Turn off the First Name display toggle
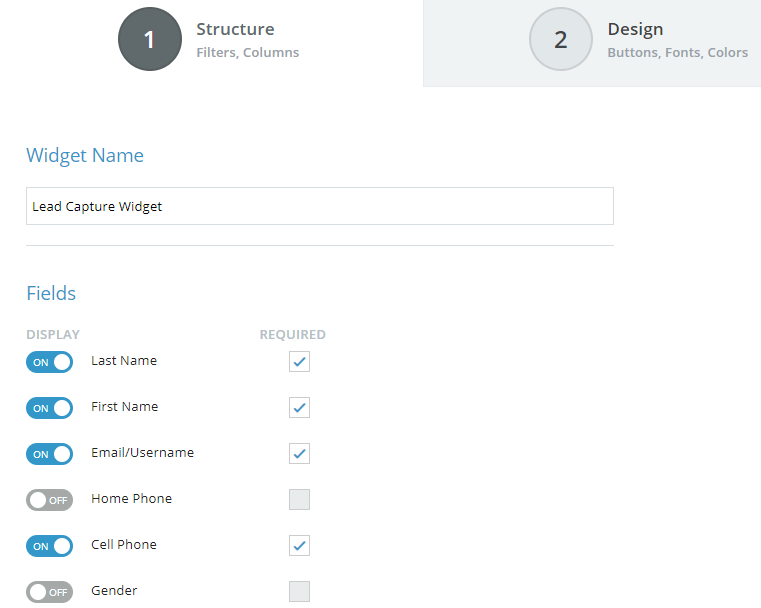 pyautogui.click(x=50, y=408)
